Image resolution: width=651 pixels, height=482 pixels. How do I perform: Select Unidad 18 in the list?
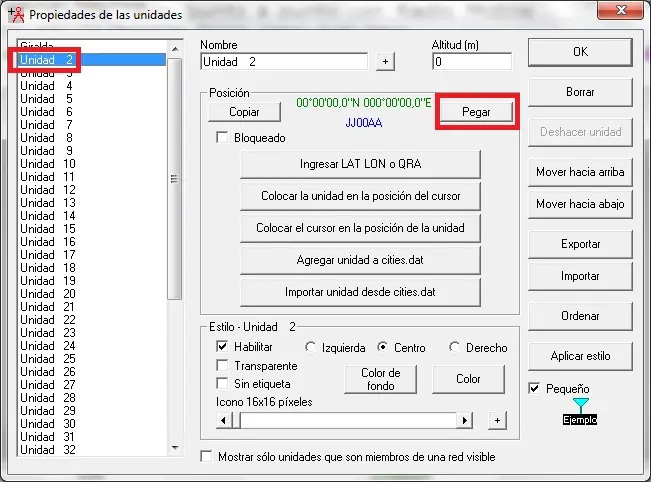coord(92,268)
